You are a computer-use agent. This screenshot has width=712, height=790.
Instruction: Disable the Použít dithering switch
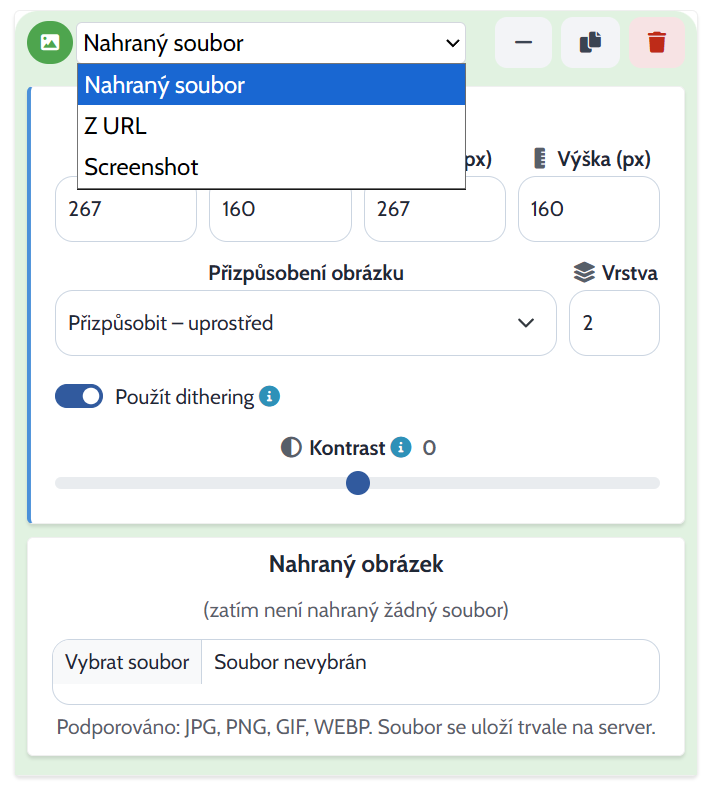[79, 397]
